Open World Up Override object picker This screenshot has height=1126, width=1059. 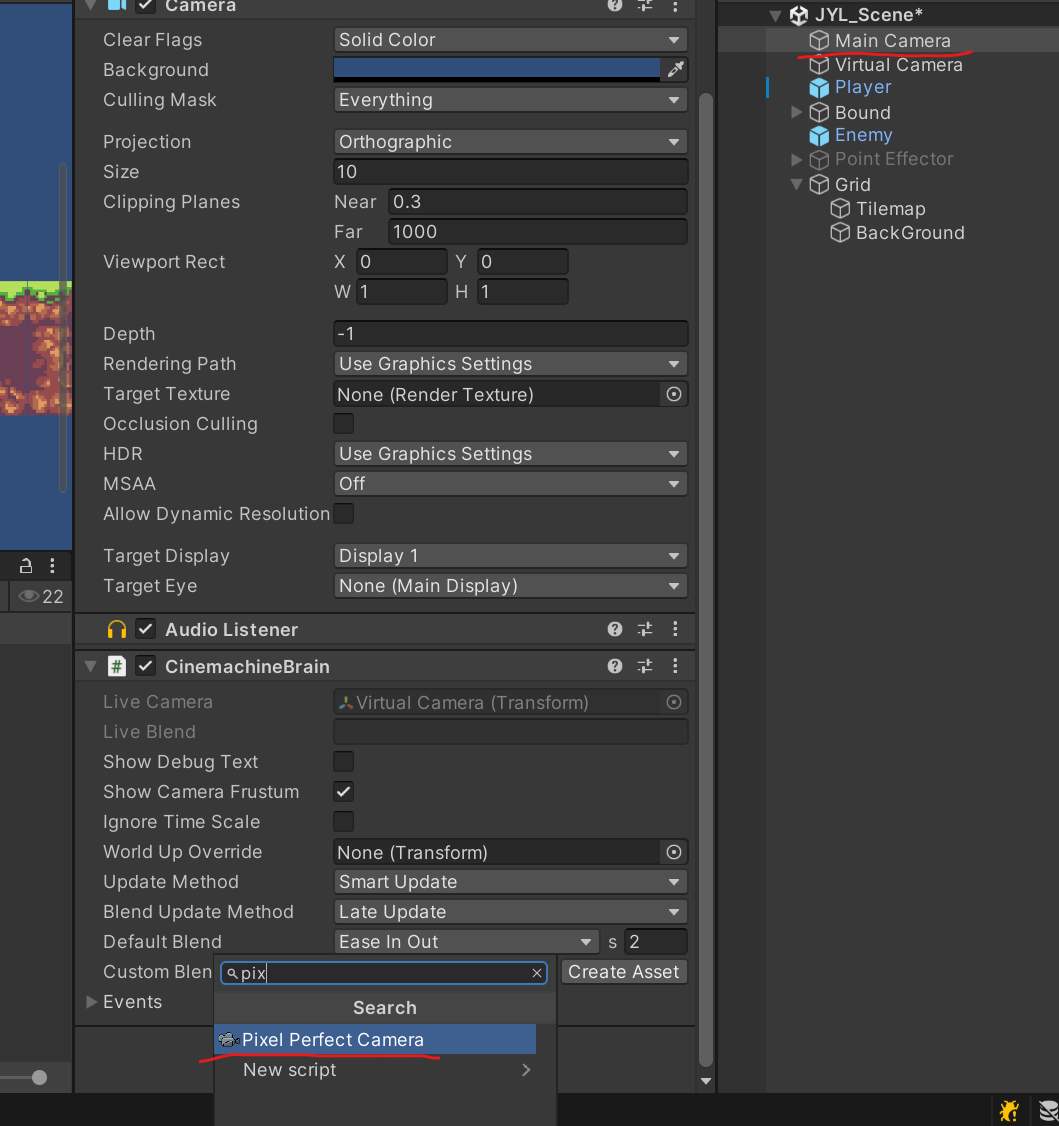pos(673,852)
